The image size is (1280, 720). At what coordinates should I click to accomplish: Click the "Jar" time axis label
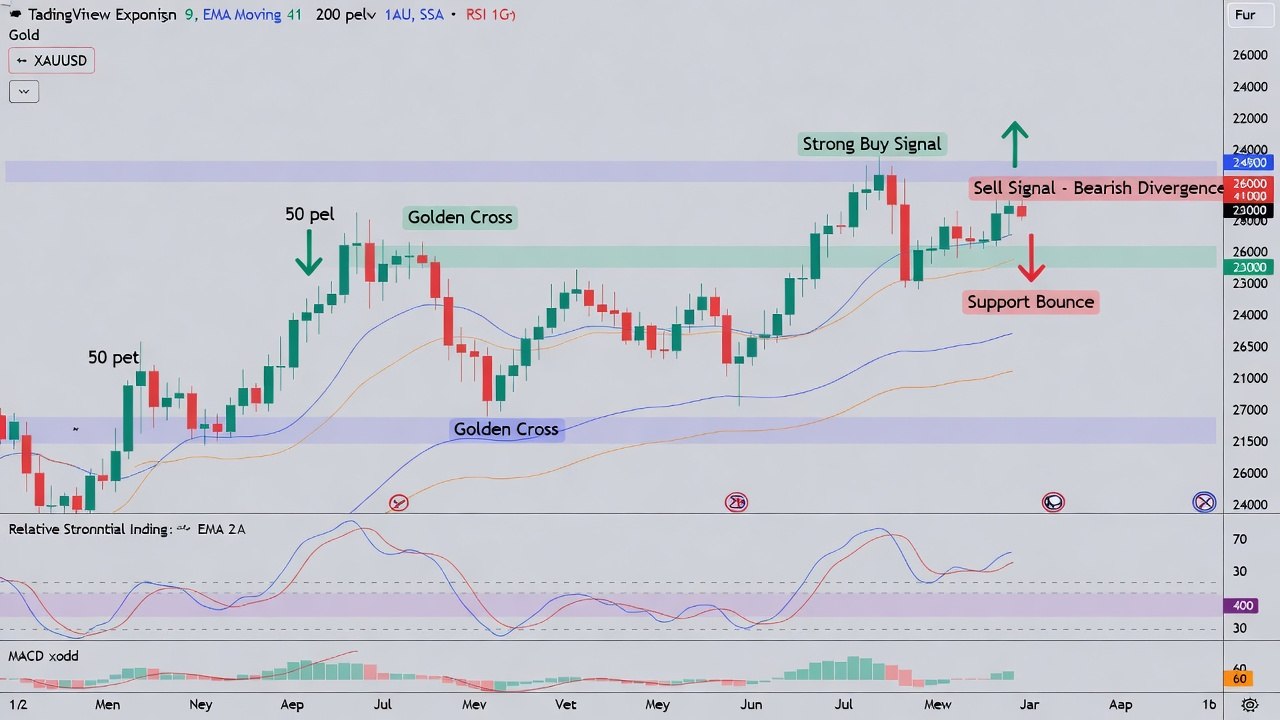(1029, 704)
